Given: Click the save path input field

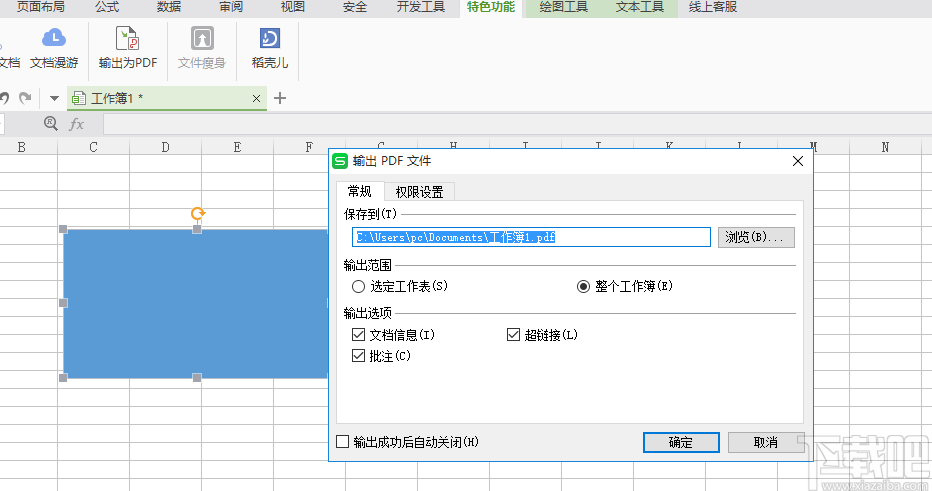Looking at the screenshot, I should pos(531,237).
